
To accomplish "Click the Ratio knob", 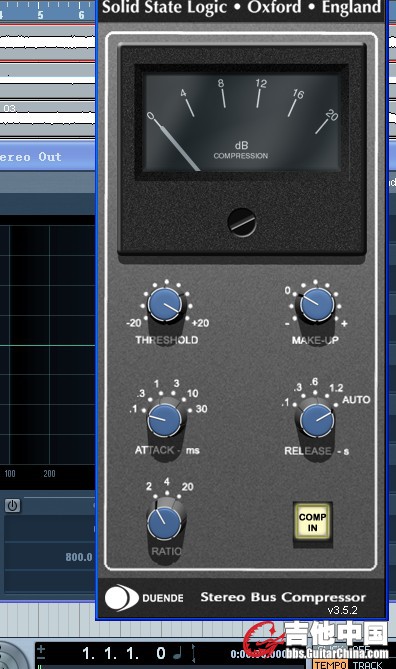I will 164,524.
